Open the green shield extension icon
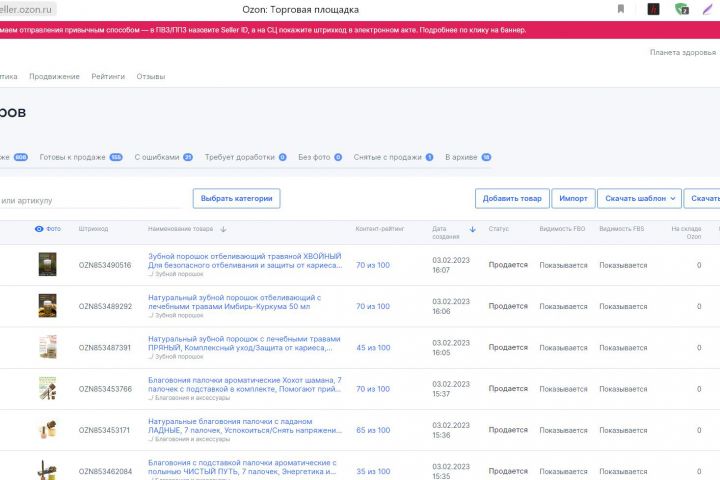720x480 pixels. pos(682,9)
